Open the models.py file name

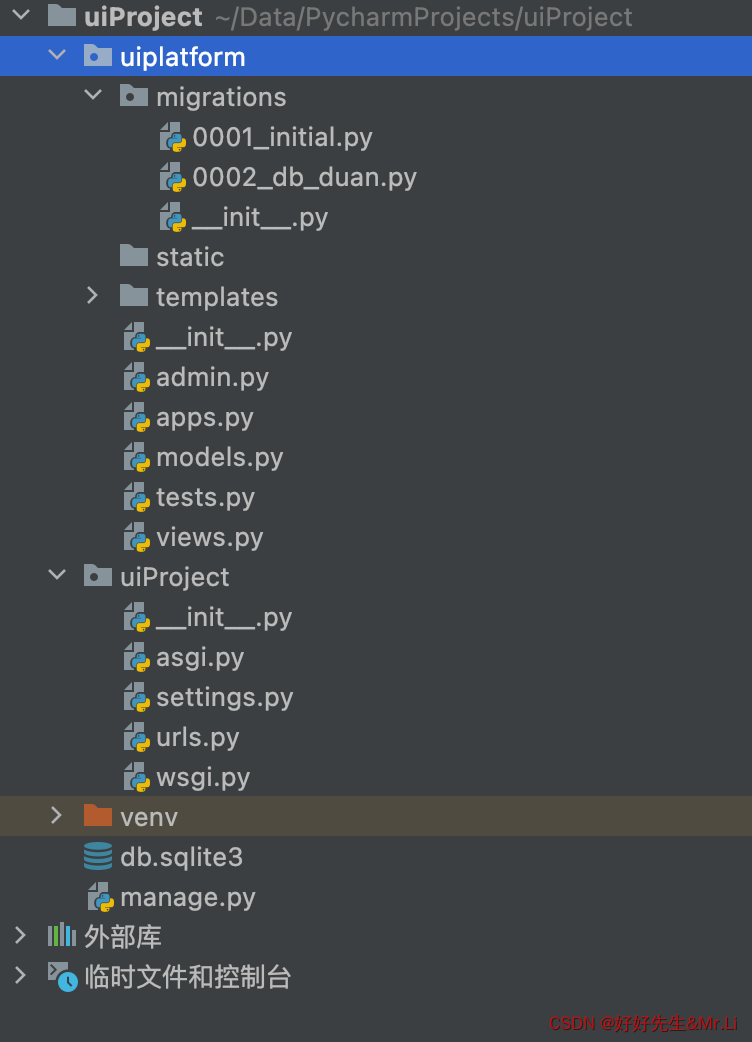(220, 458)
